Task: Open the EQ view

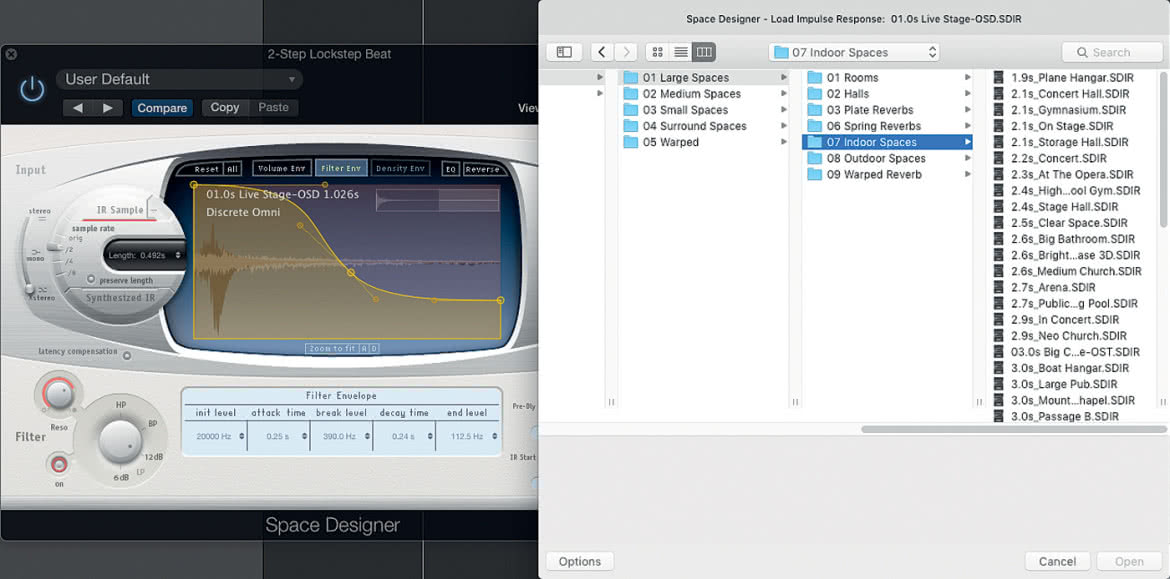Action: (x=450, y=169)
